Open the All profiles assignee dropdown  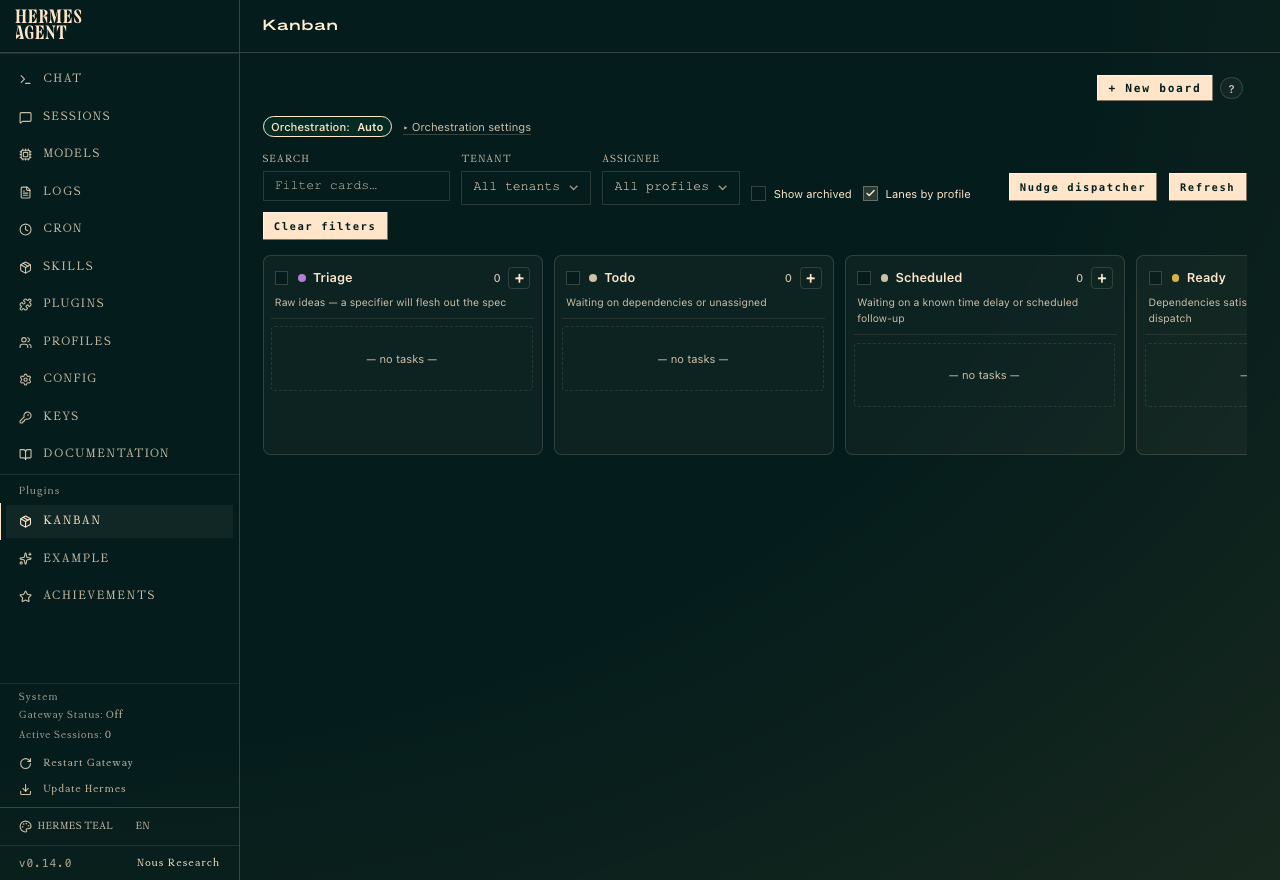[x=671, y=187]
